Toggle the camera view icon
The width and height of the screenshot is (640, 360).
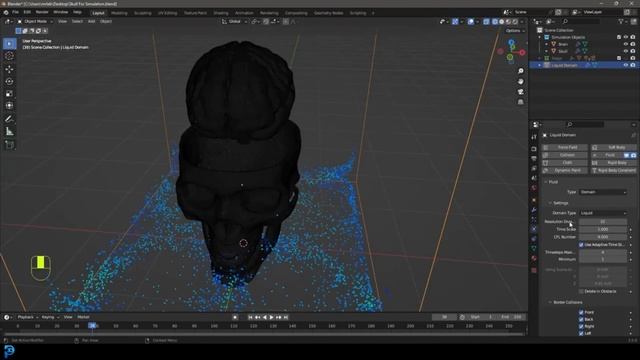(x=521, y=91)
